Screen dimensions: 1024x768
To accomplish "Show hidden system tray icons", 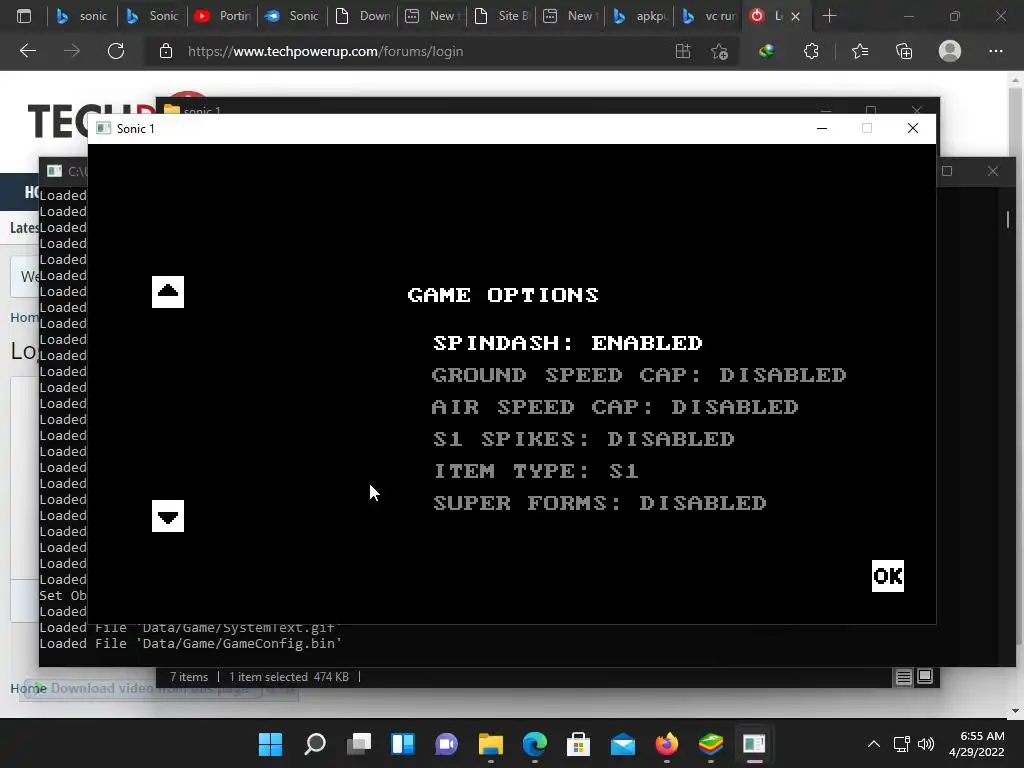I will pos(874,744).
